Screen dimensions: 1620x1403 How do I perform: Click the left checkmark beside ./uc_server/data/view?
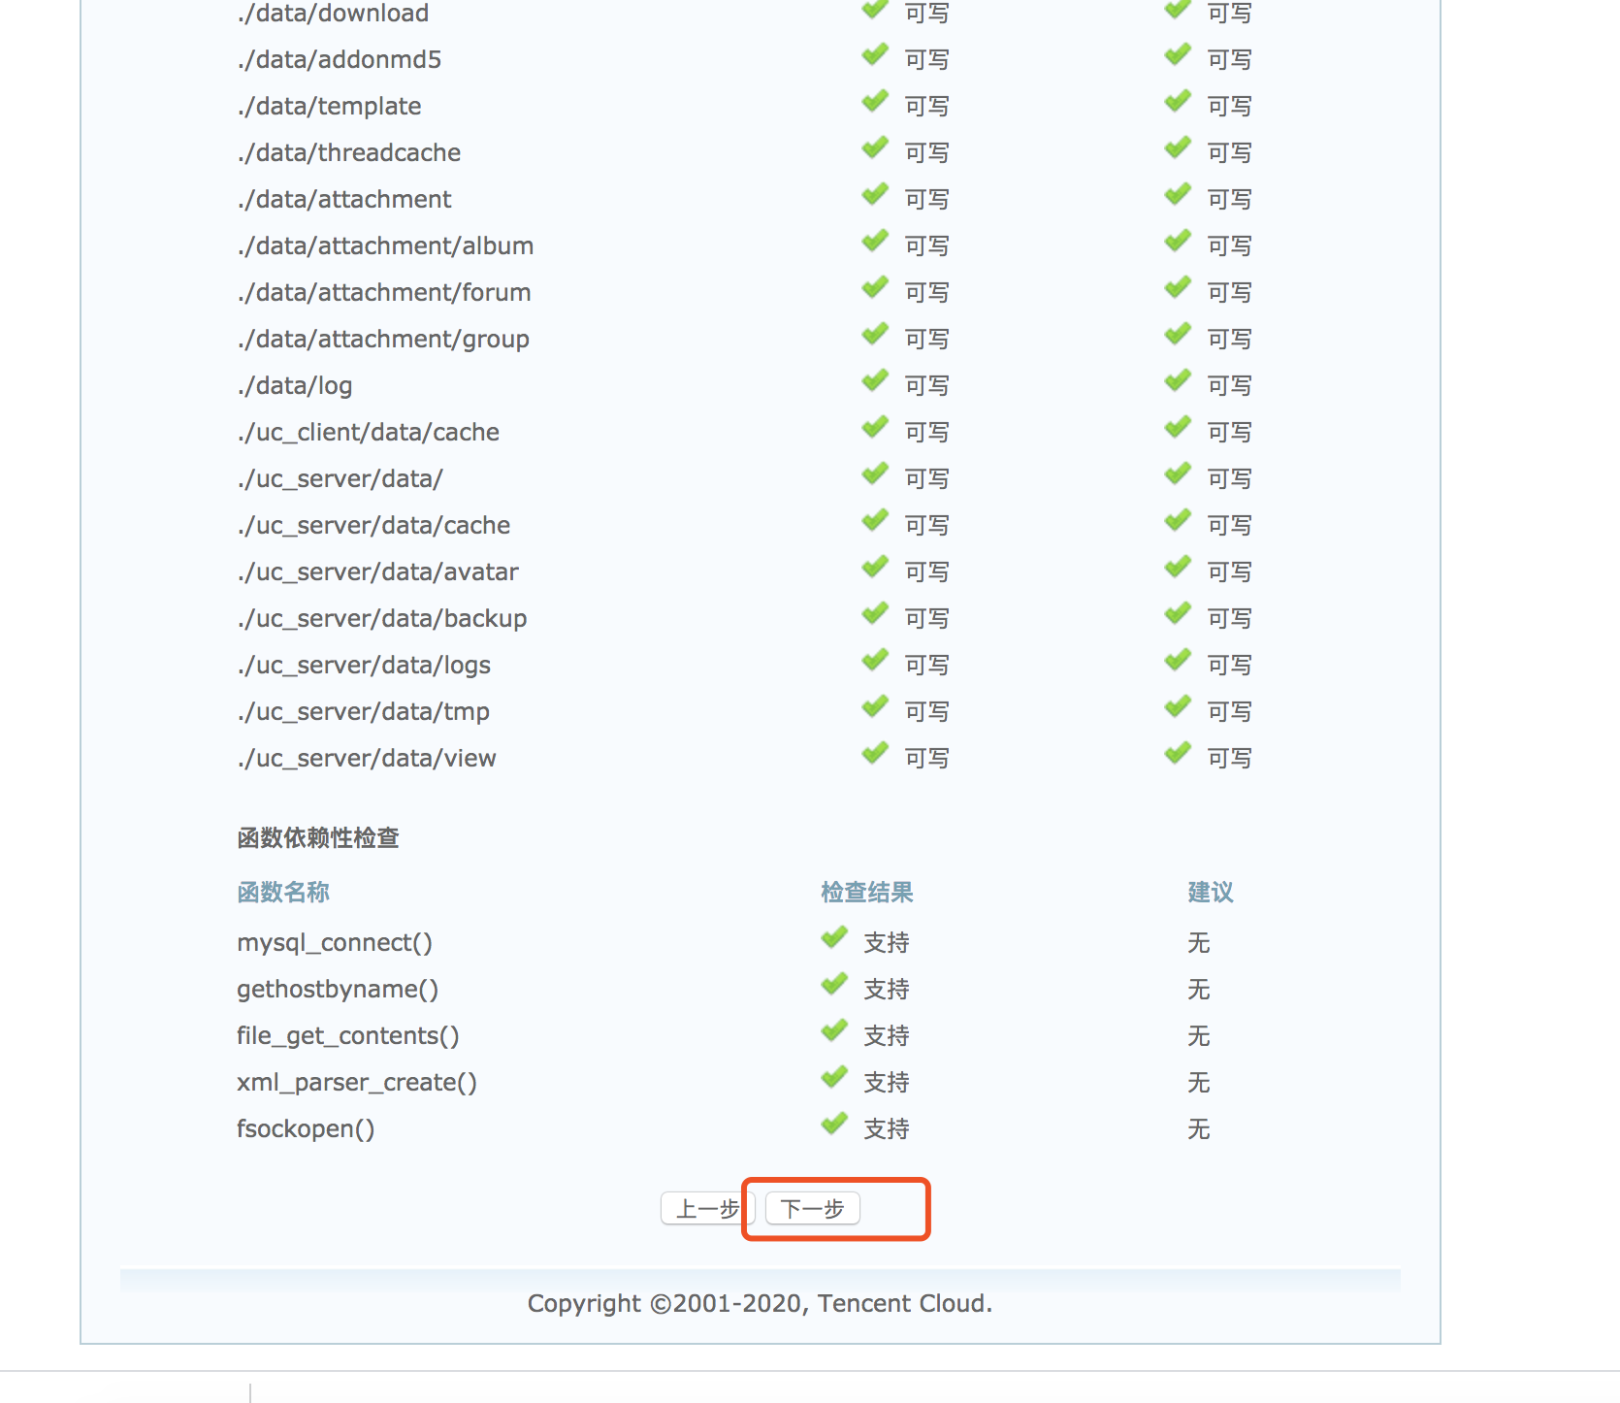(875, 754)
